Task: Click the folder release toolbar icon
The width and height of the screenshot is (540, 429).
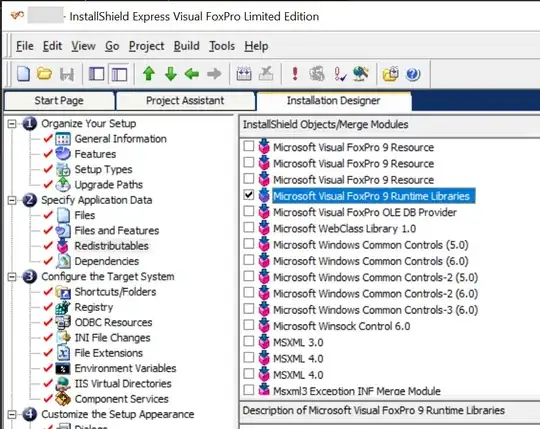Action: (391, 74)
